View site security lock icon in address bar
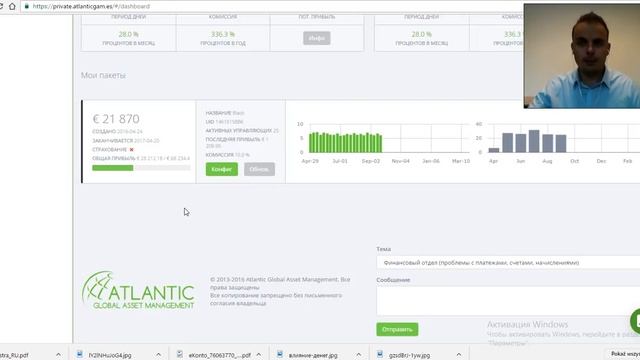The image size is (640, 360). (x=27, y=6)
